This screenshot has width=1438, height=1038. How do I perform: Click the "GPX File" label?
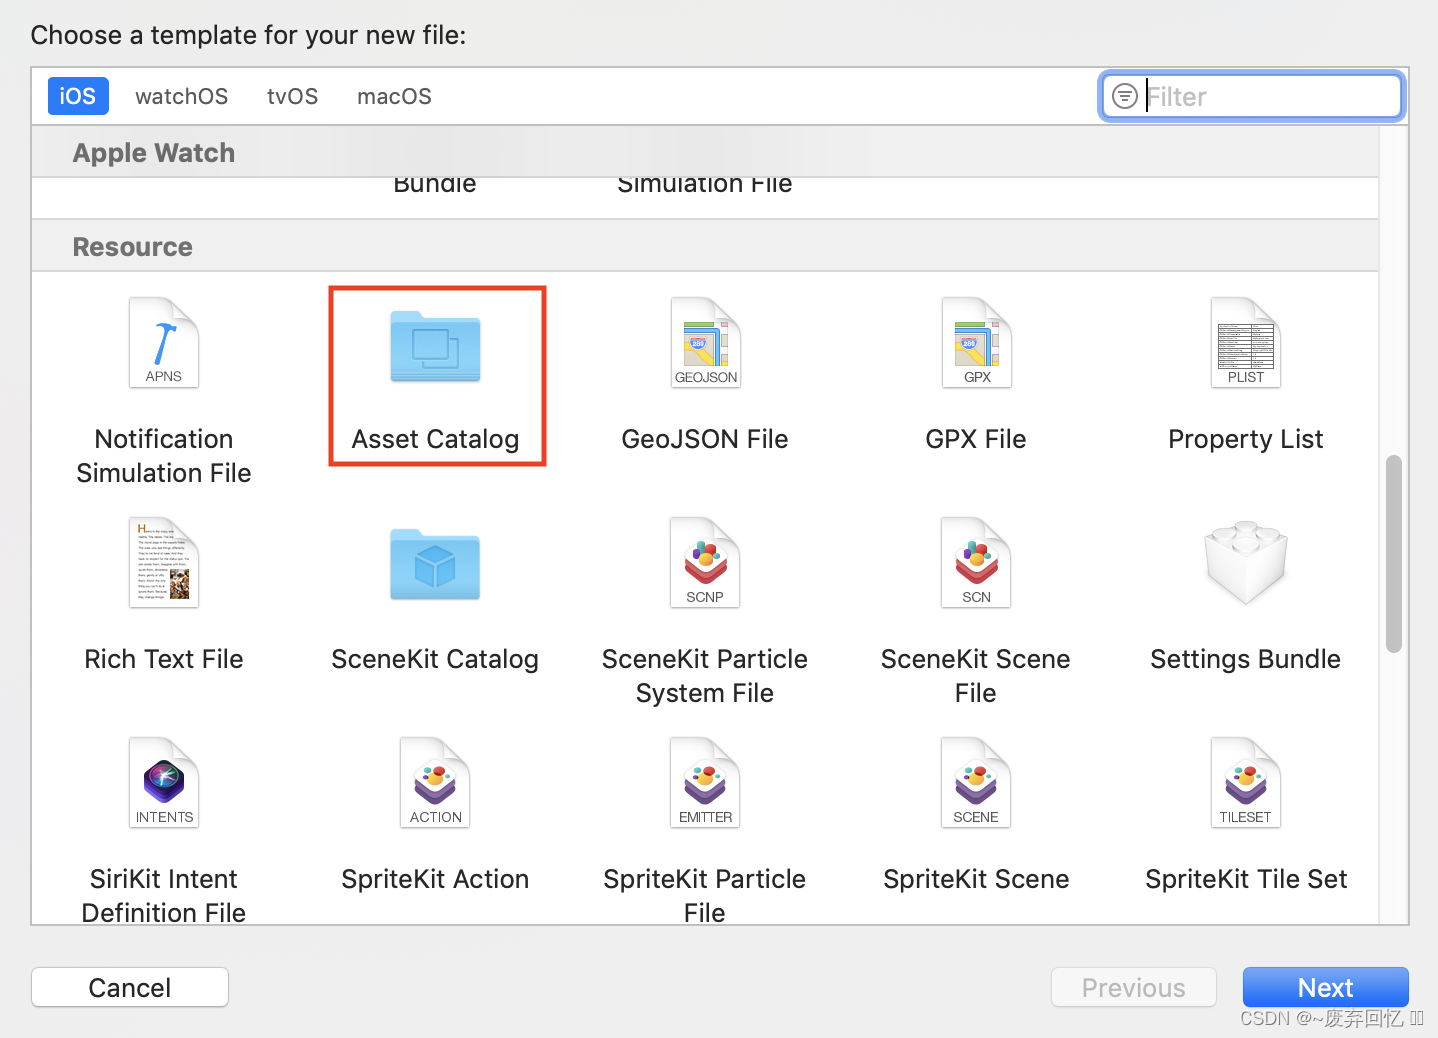(976, 439)
